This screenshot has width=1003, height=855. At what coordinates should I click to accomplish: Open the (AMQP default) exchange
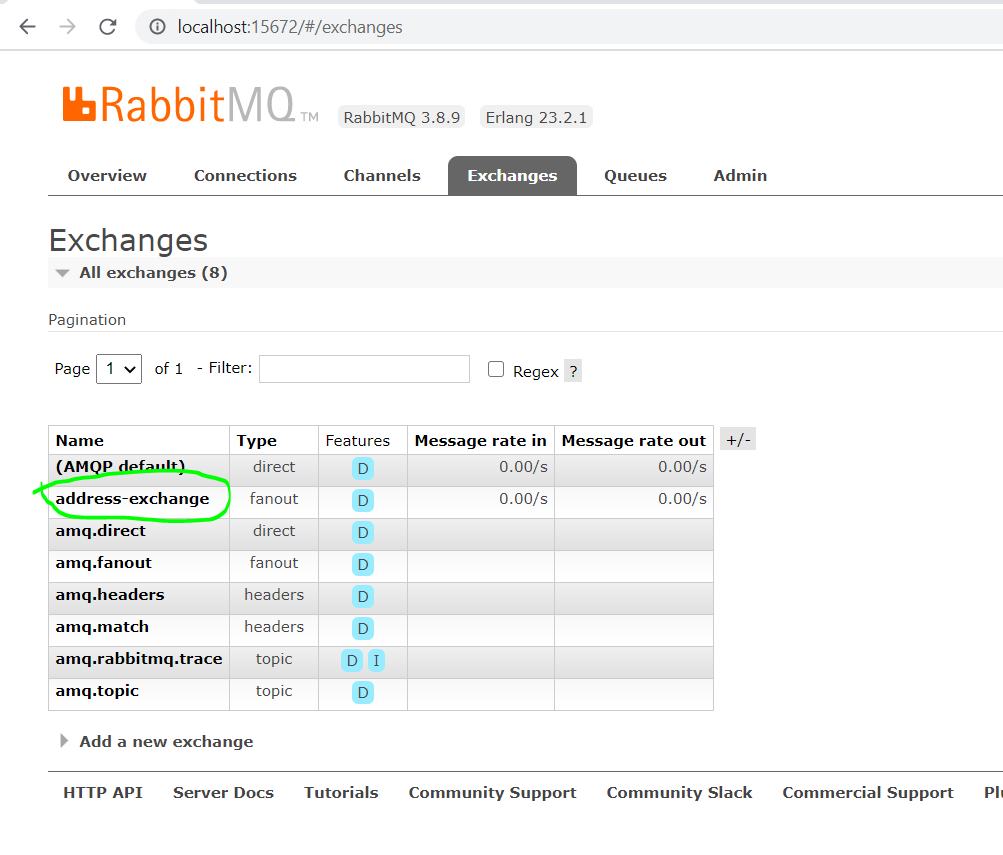tap(120, 467)
